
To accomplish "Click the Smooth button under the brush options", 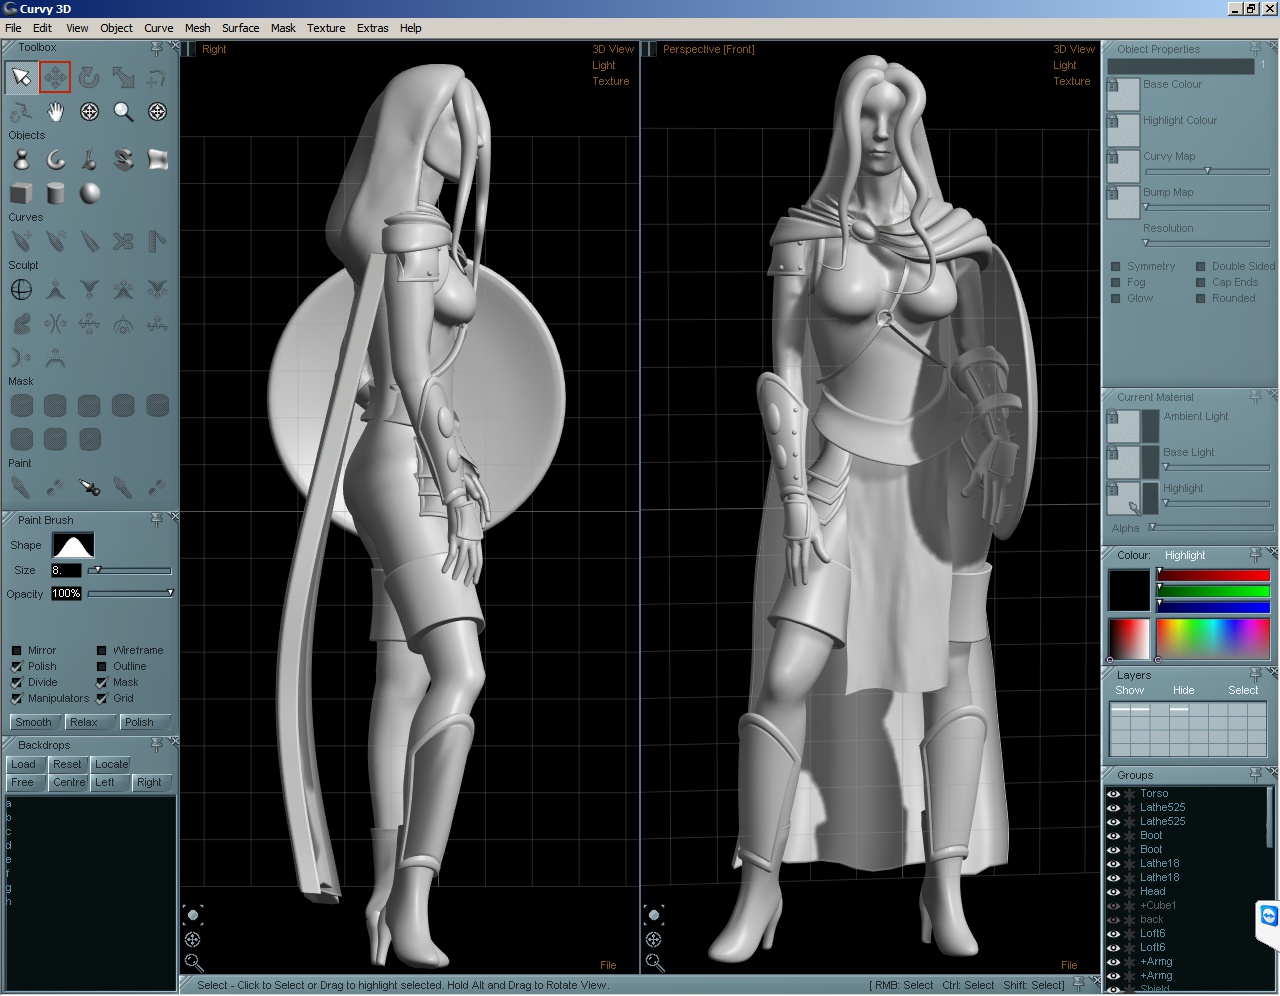I will (34, 721).
